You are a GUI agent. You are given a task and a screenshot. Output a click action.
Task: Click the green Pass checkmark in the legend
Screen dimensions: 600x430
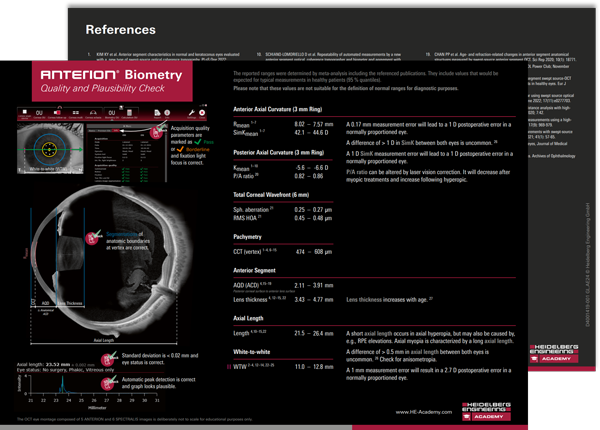pyautogui.click(x=198, y=142)
